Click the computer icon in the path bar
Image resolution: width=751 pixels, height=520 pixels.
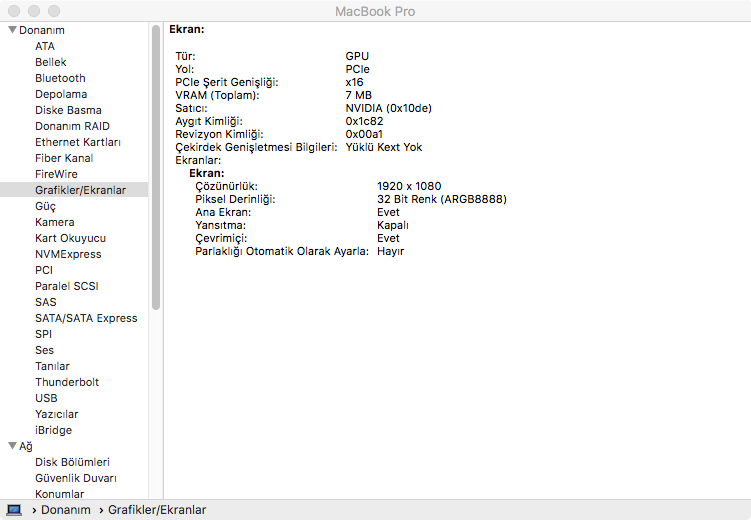click(15, 510)
